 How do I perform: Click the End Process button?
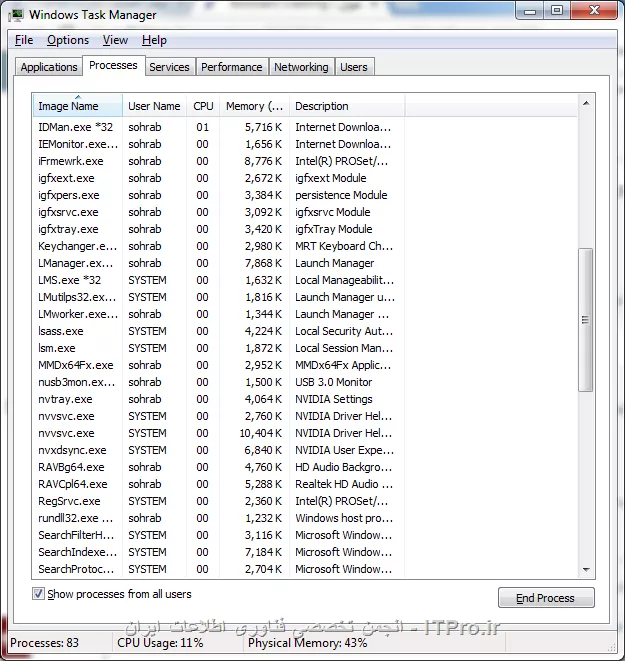tap(546, 598)
